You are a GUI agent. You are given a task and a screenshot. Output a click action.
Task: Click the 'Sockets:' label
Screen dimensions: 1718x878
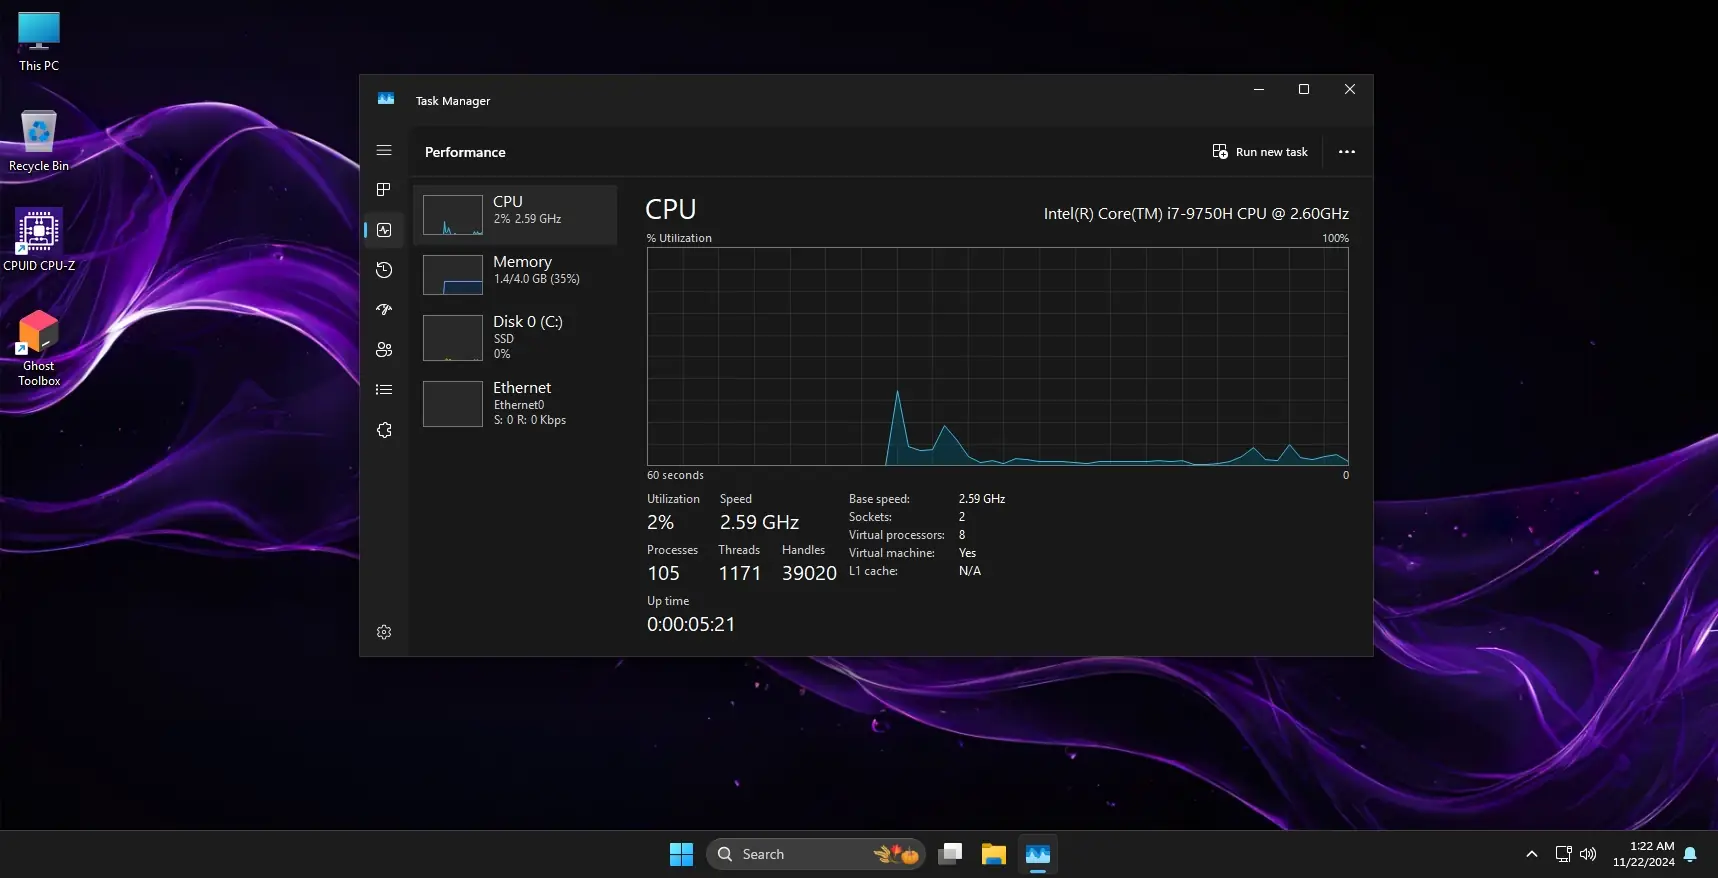point(870,517)
